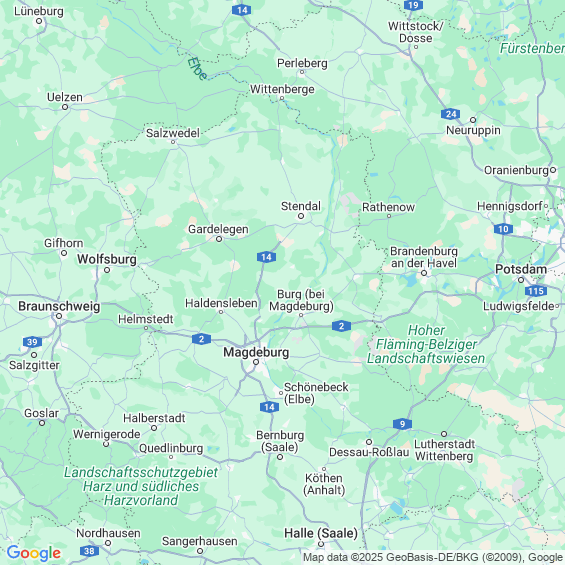Click the A2 highway shield east of Burg
Viewport: 565px width, 565px height.
[x=341, y=326]
